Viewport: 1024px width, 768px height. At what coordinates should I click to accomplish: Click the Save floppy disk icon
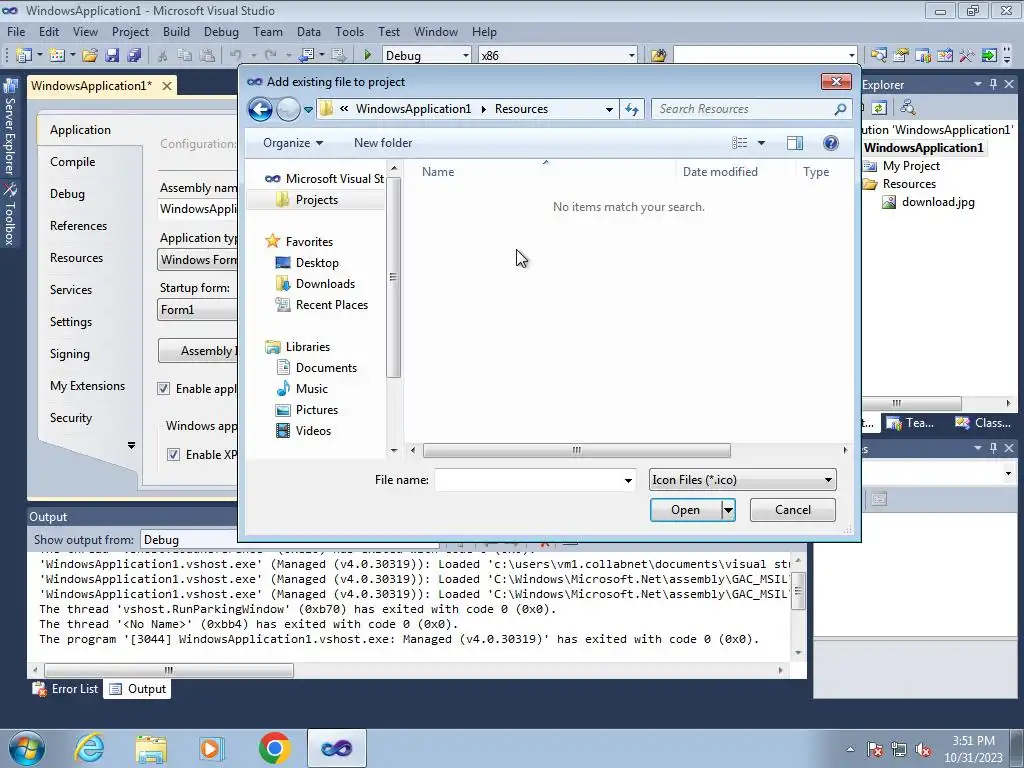[112, 56]
